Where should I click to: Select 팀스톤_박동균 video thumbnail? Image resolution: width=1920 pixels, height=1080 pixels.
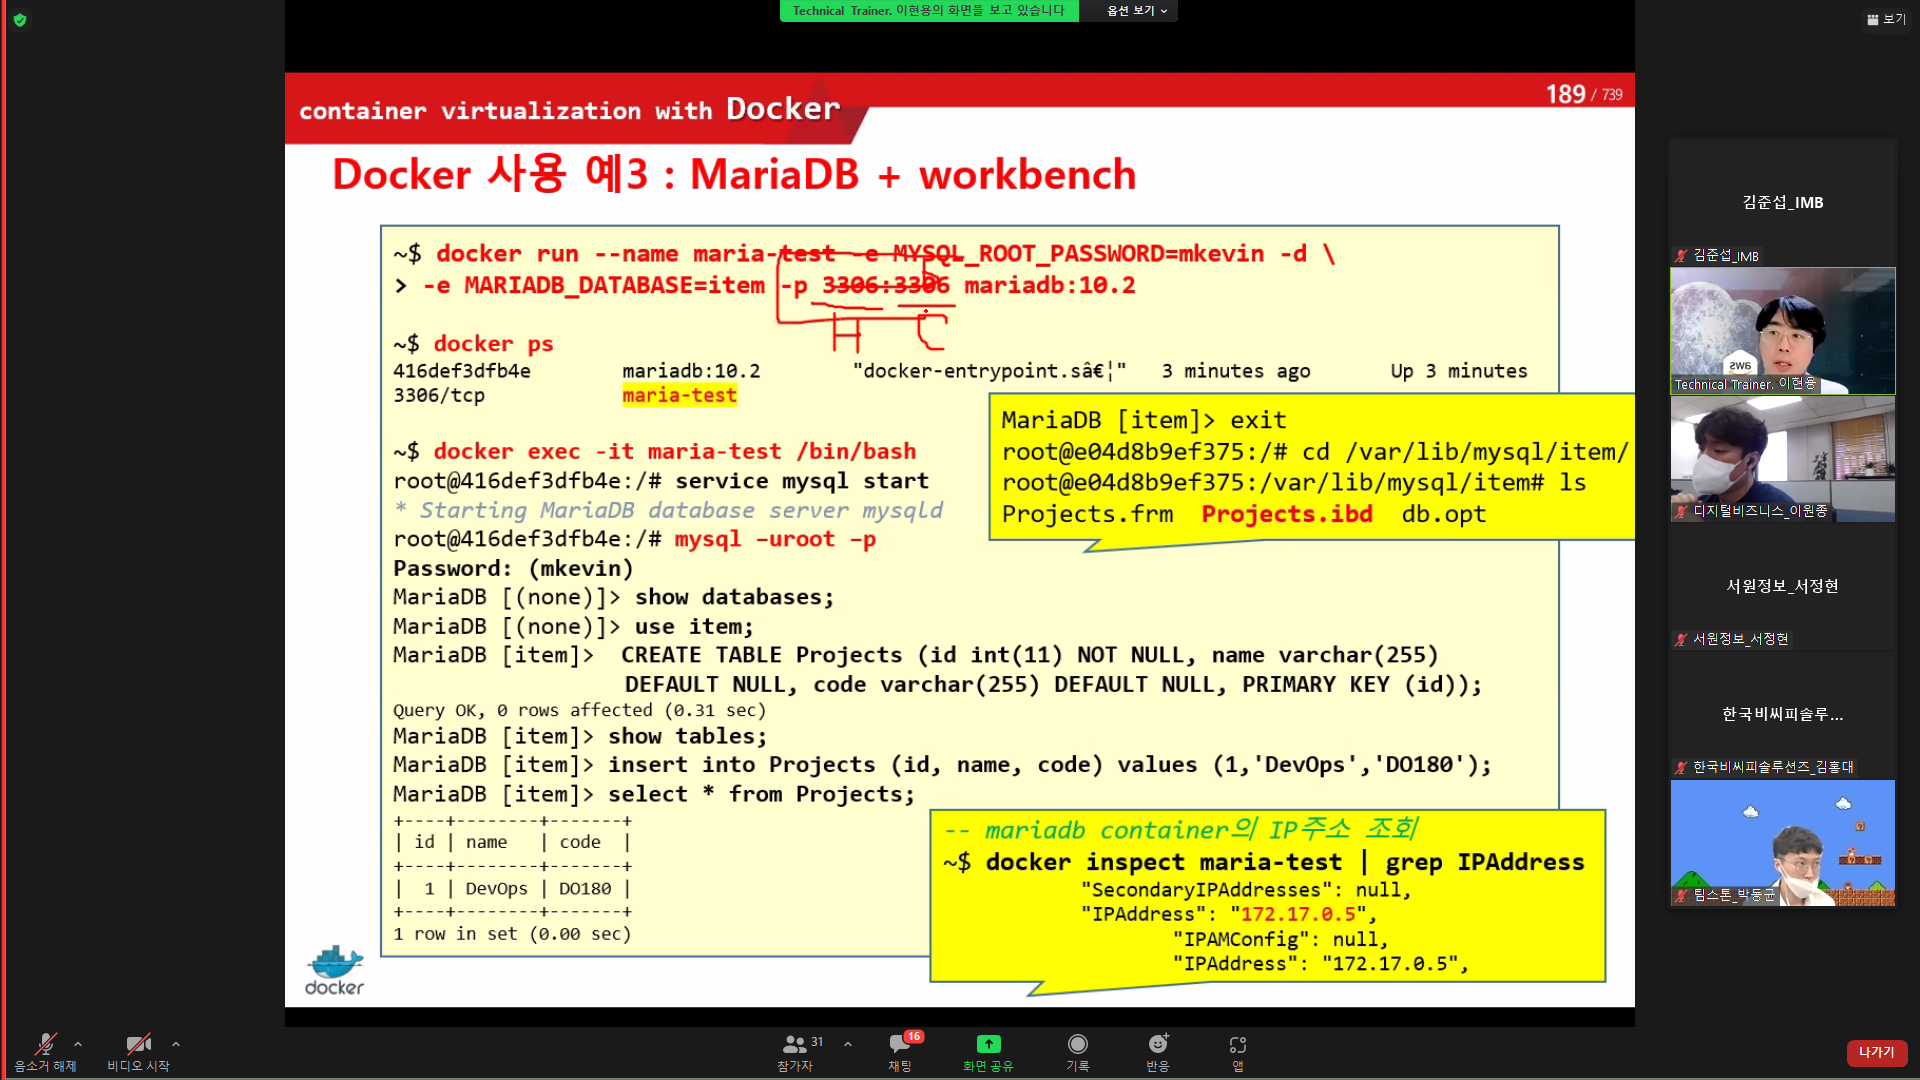click(x=1782, y=843)
